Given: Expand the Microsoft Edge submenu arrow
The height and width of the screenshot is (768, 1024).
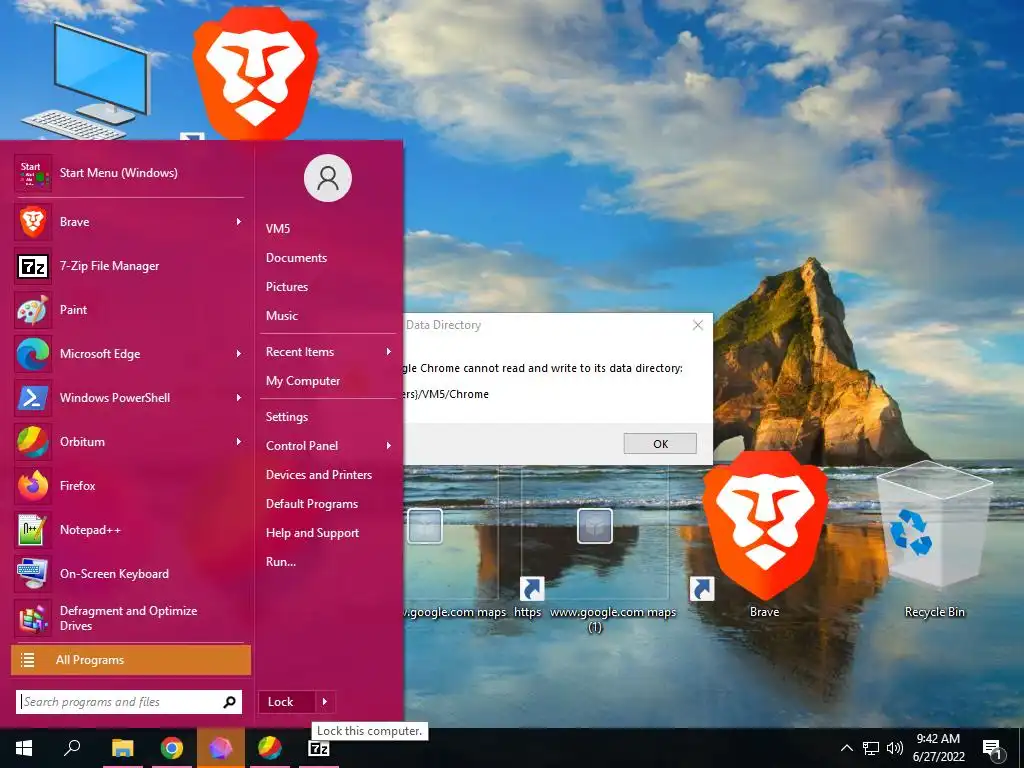Looking at the screenshot, I should (239, 354).
